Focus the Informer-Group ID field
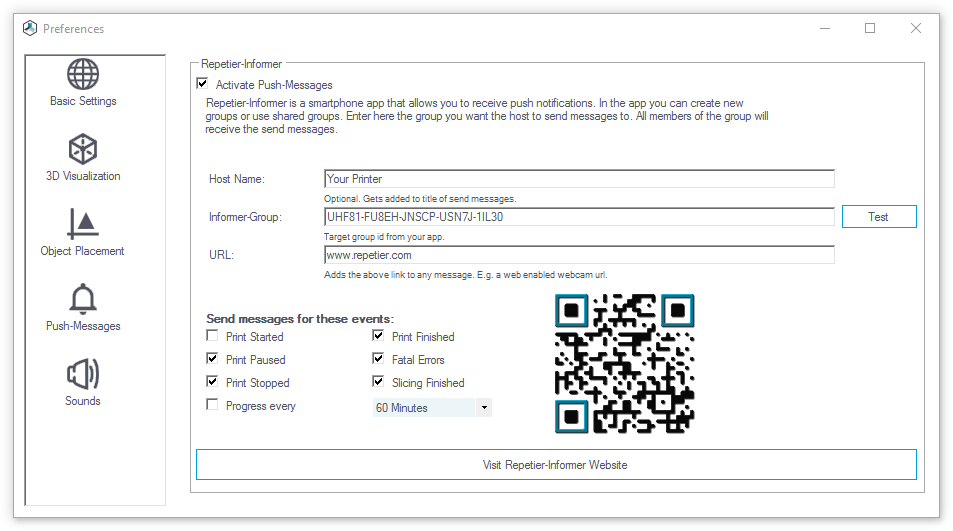The height and width of the screenshot is (531, 953). [579, 217]
